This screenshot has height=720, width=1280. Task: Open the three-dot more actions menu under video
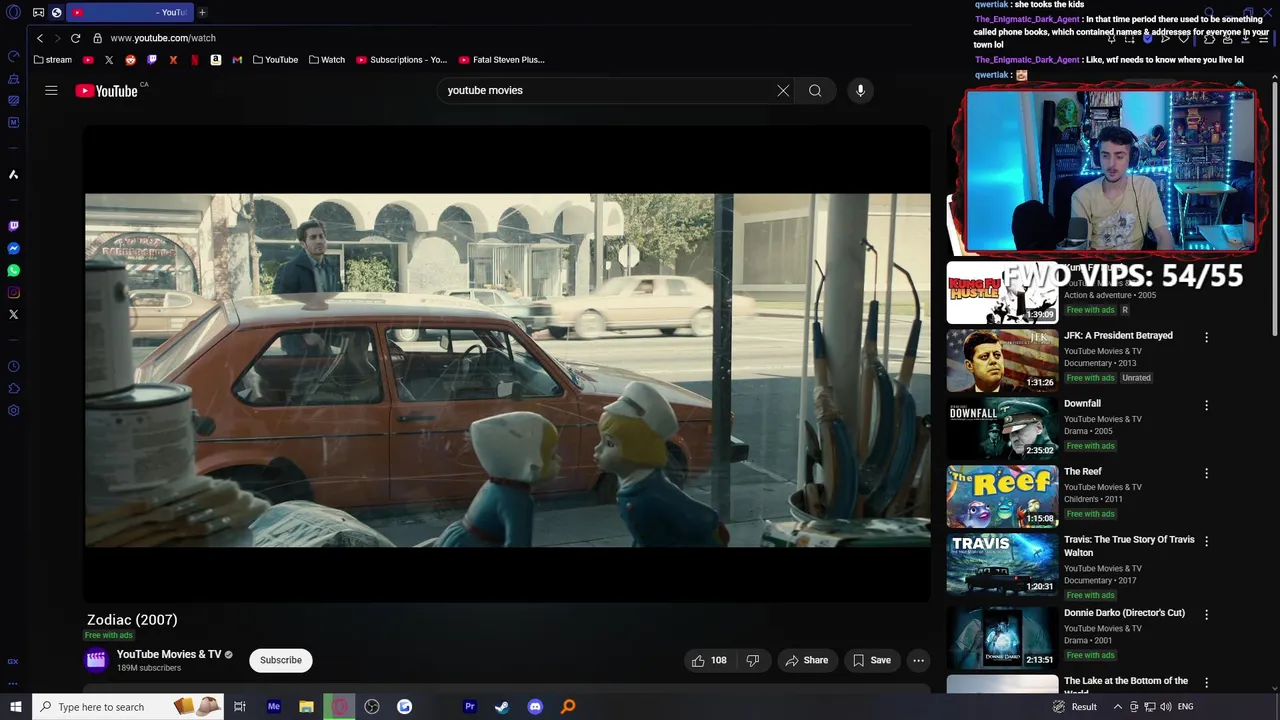click(918, 660)
